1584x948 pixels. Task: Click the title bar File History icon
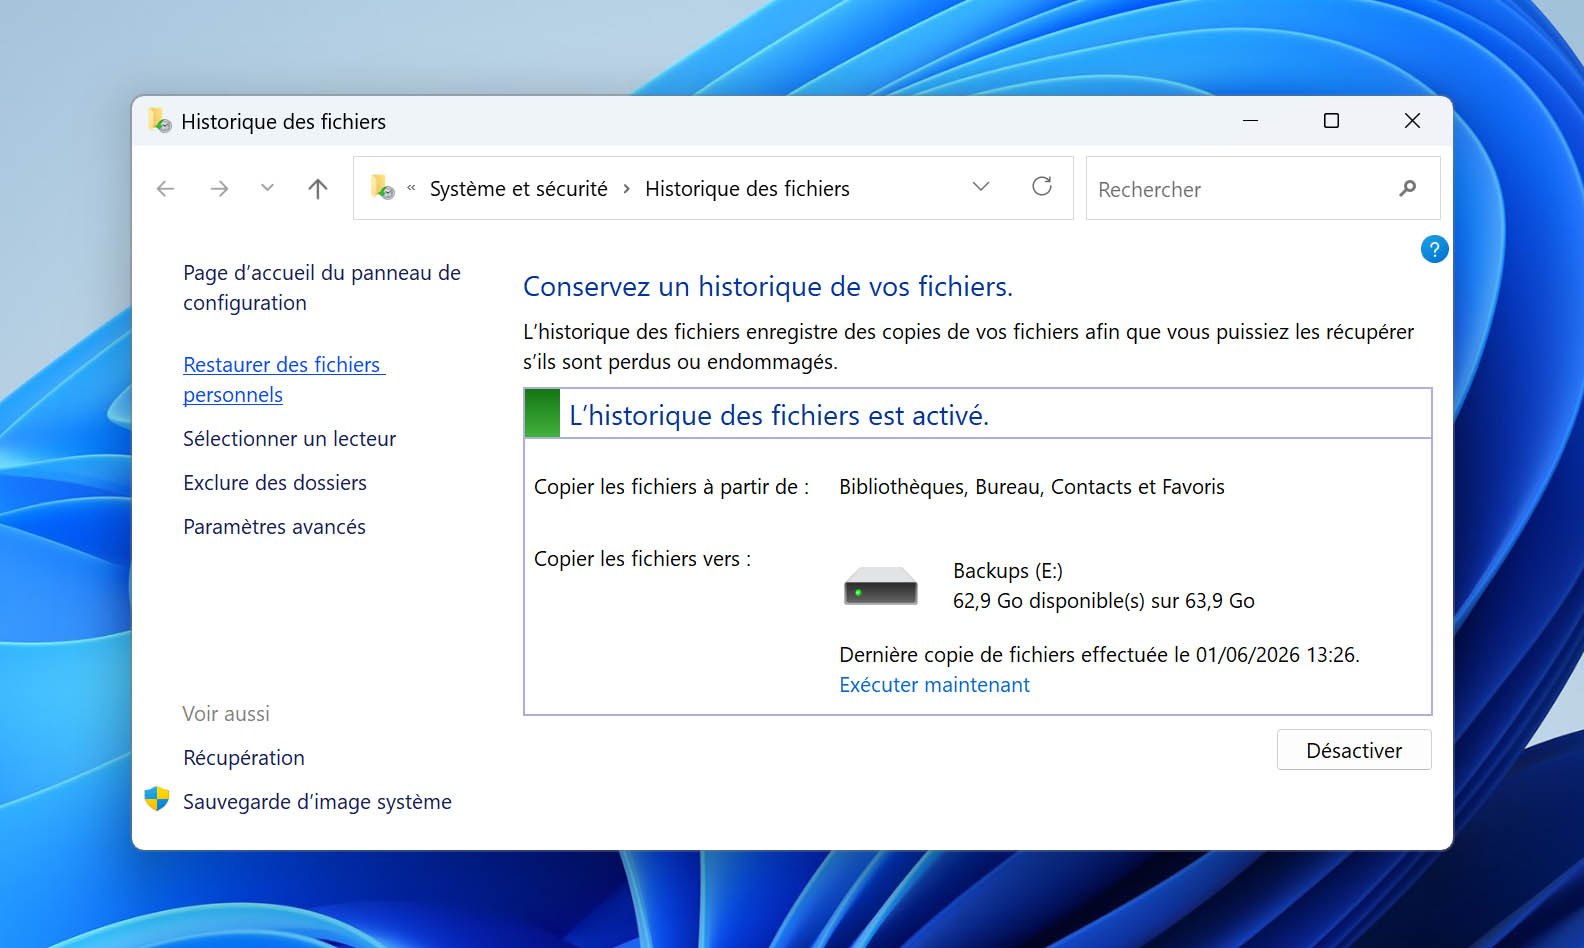click(x=160, y=121)
